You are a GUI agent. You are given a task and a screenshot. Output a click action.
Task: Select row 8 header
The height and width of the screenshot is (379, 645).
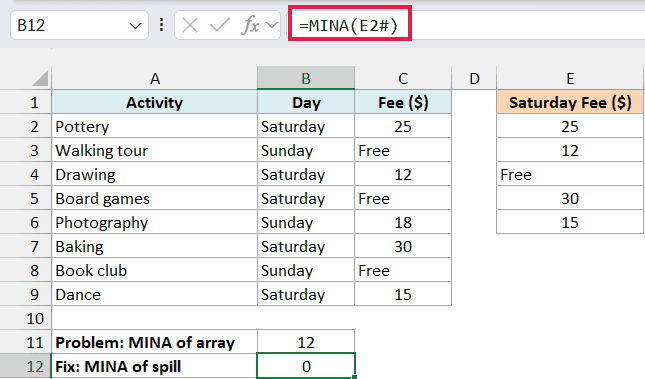[26, 270]
